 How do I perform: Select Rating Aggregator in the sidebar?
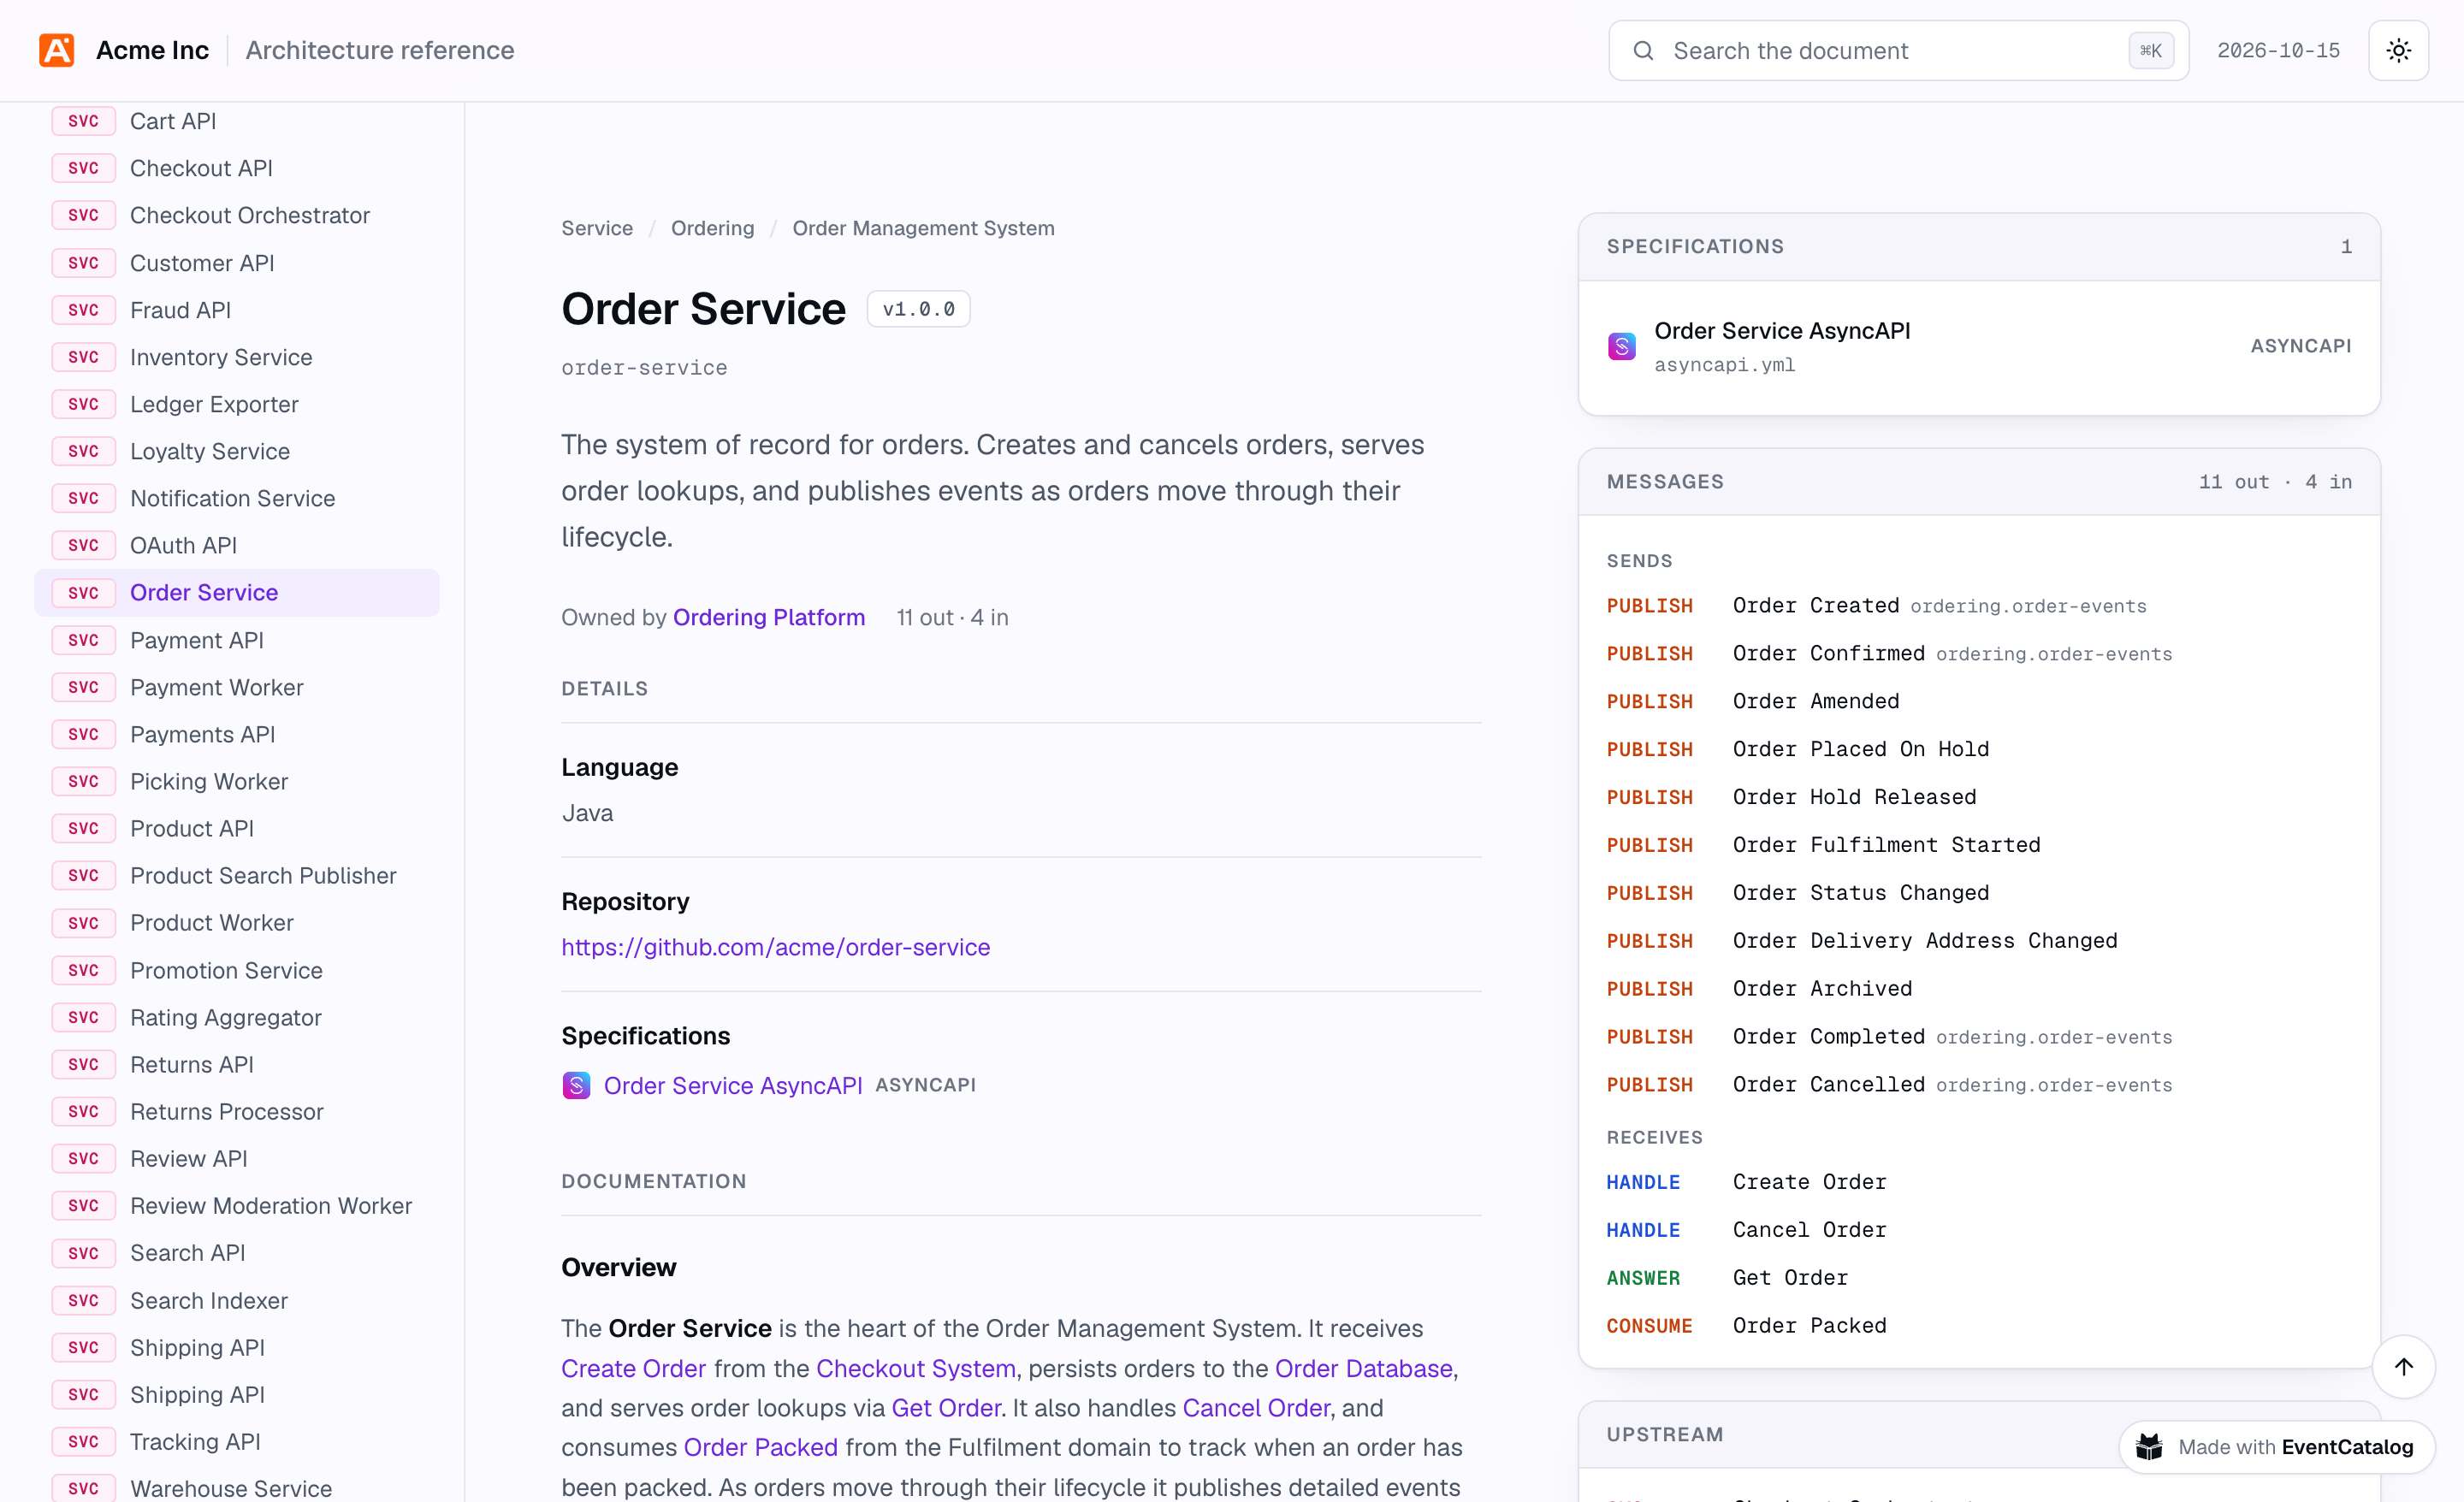[x=236, y=1017]
